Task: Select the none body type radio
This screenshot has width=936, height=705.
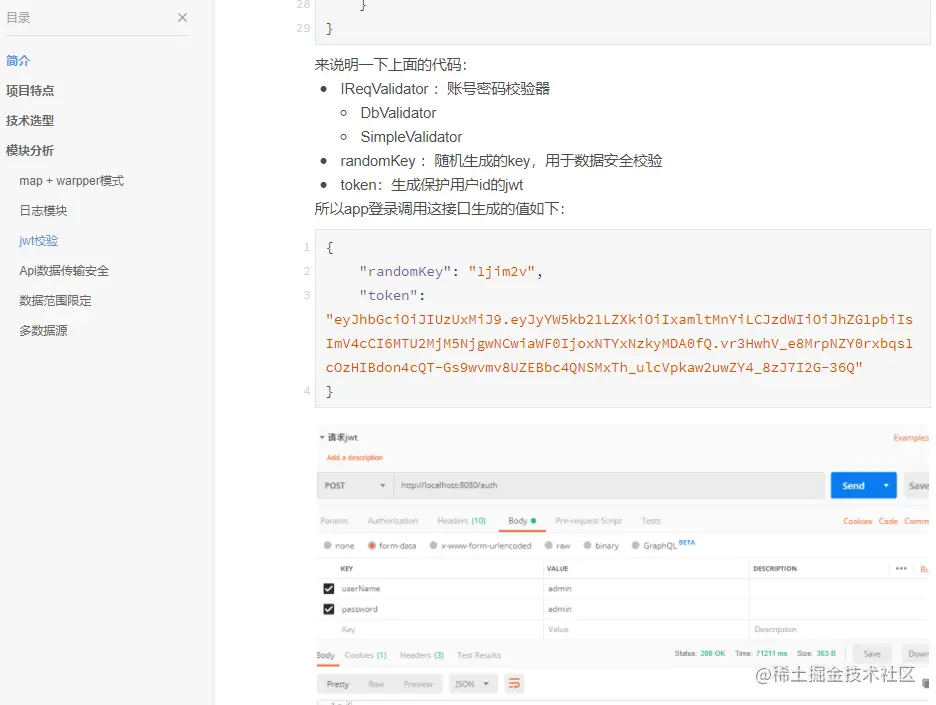Action: (328, 545)
